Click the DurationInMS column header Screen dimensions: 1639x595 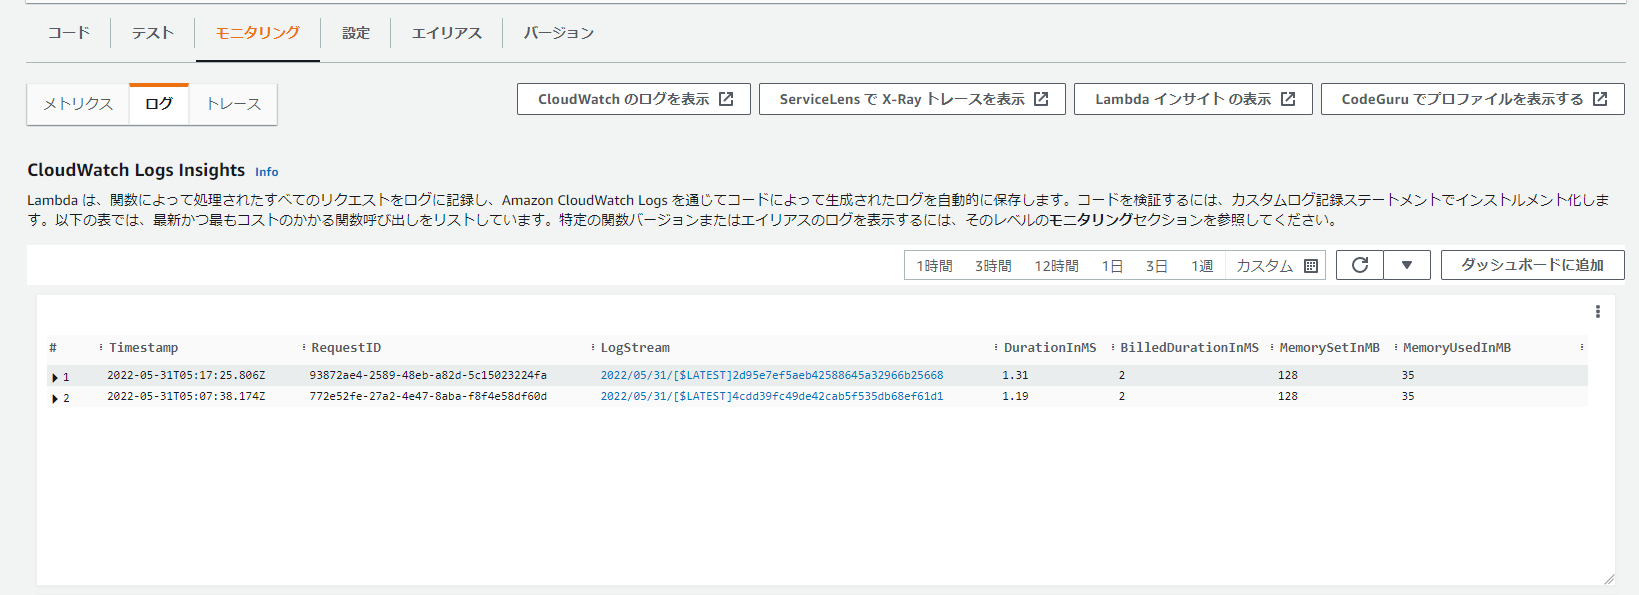tap(1050, 348)
